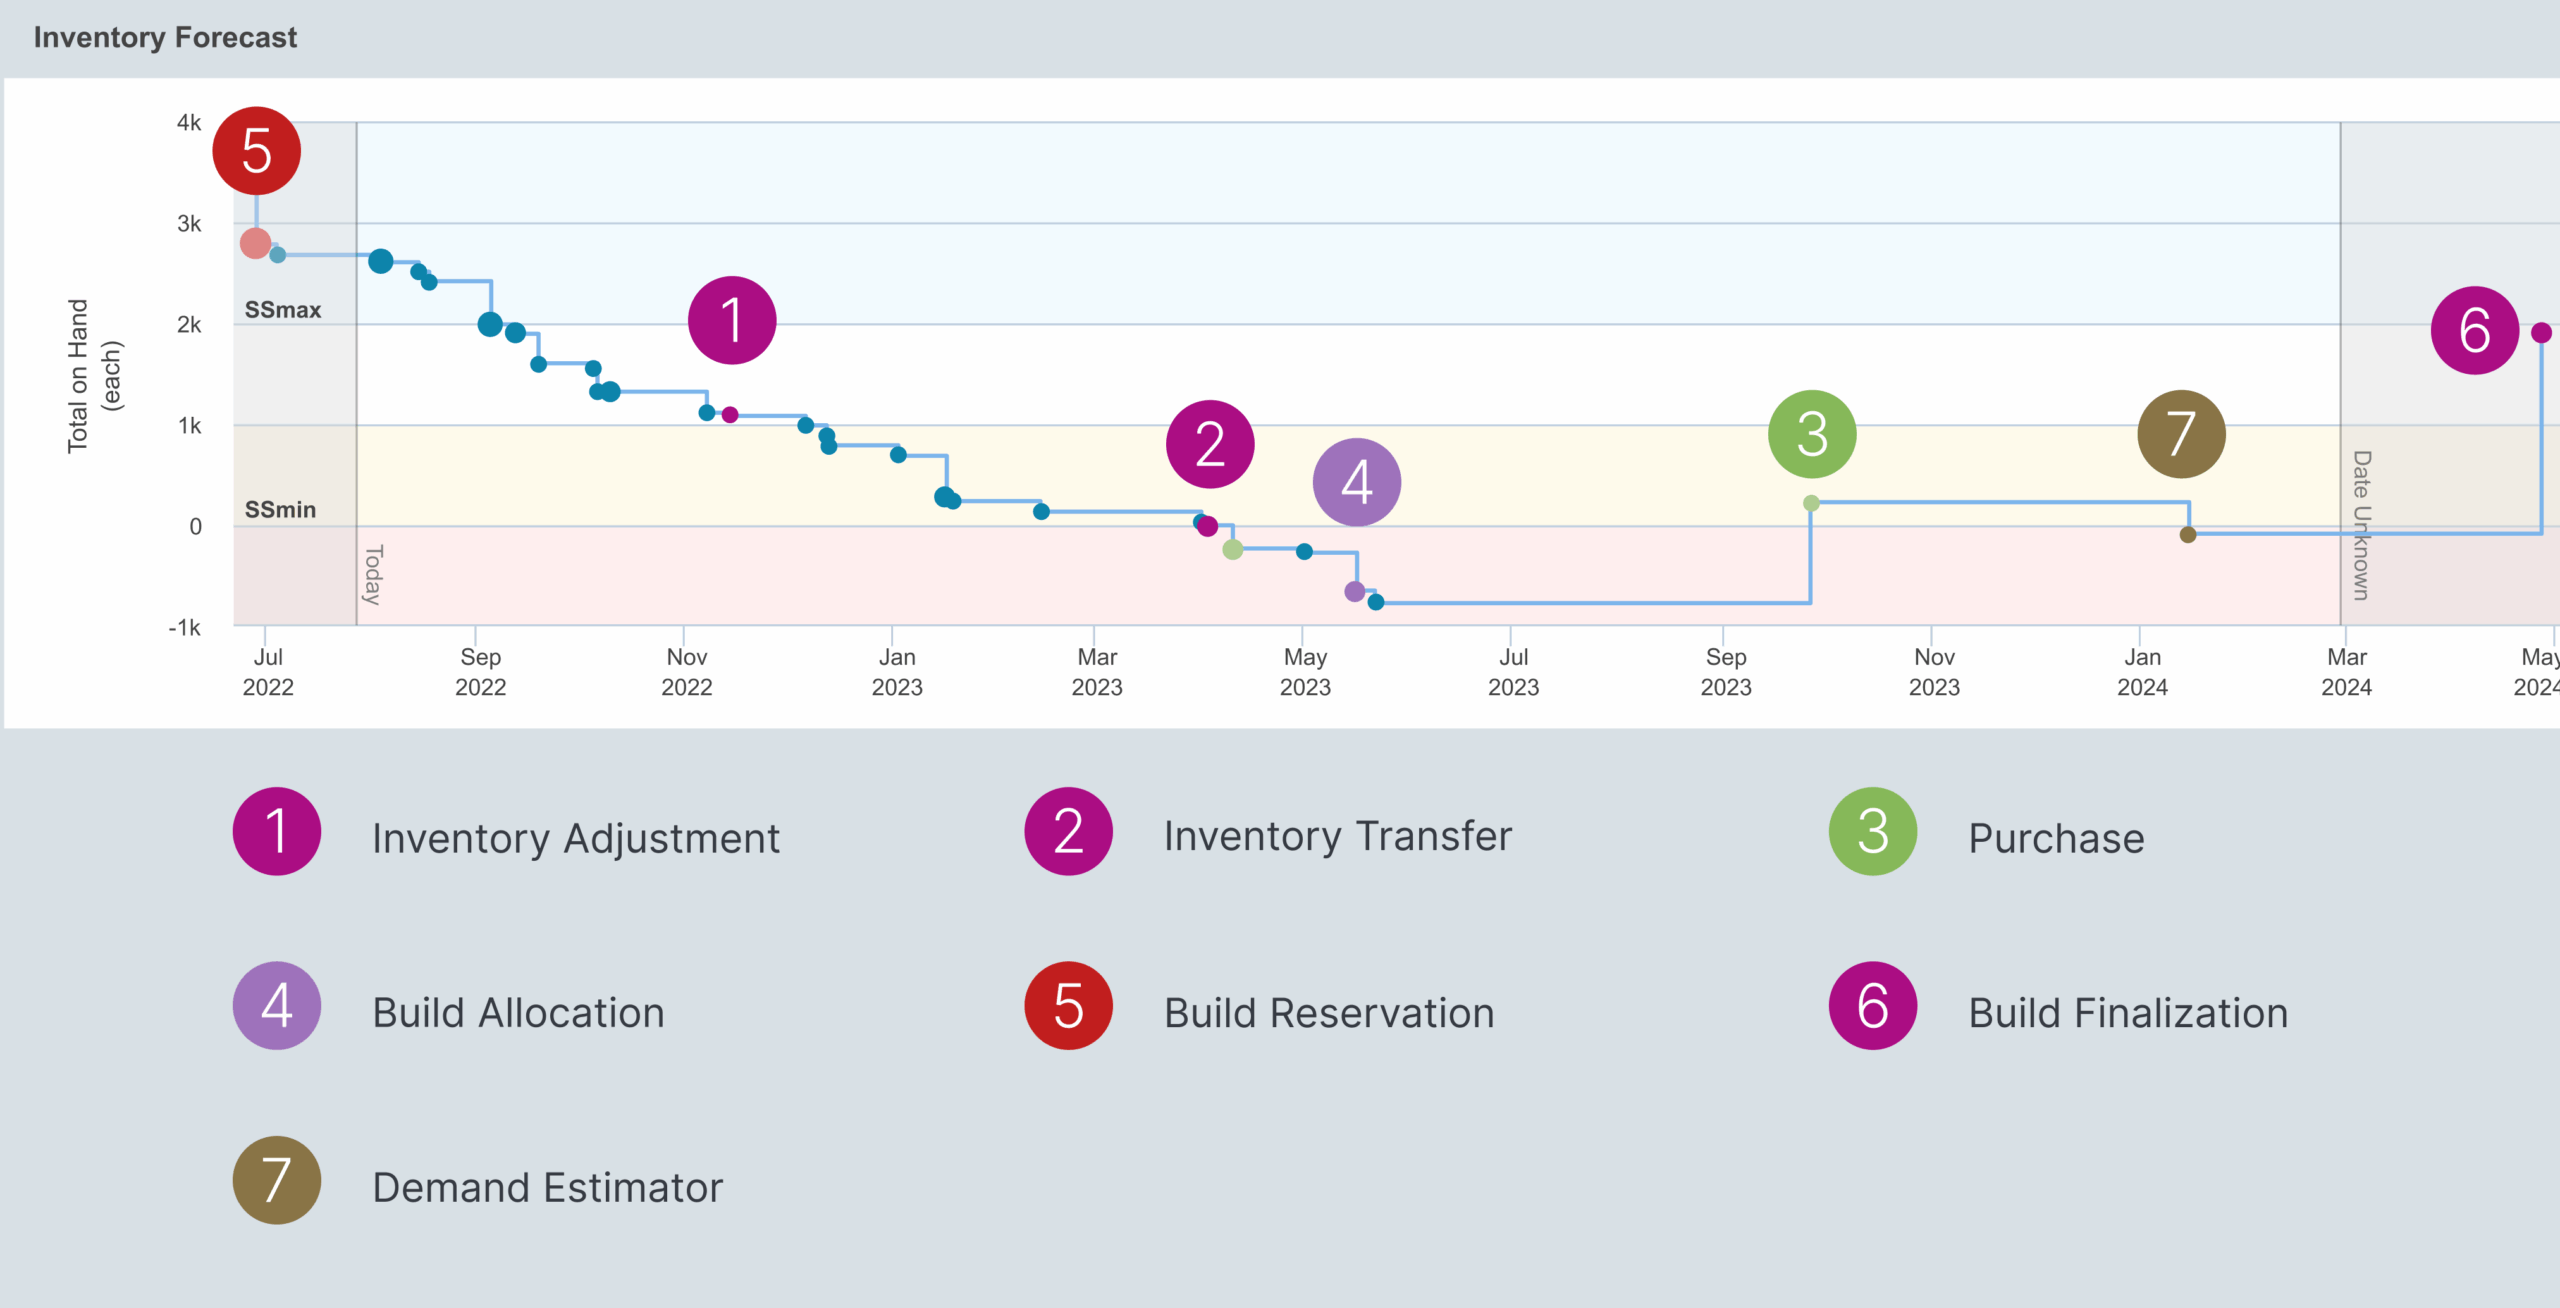Image resolution: width=2560 pixels, height=1308 pixels.
Task: Click purple marker 4 on the chart
Action: coord(1357,482)
